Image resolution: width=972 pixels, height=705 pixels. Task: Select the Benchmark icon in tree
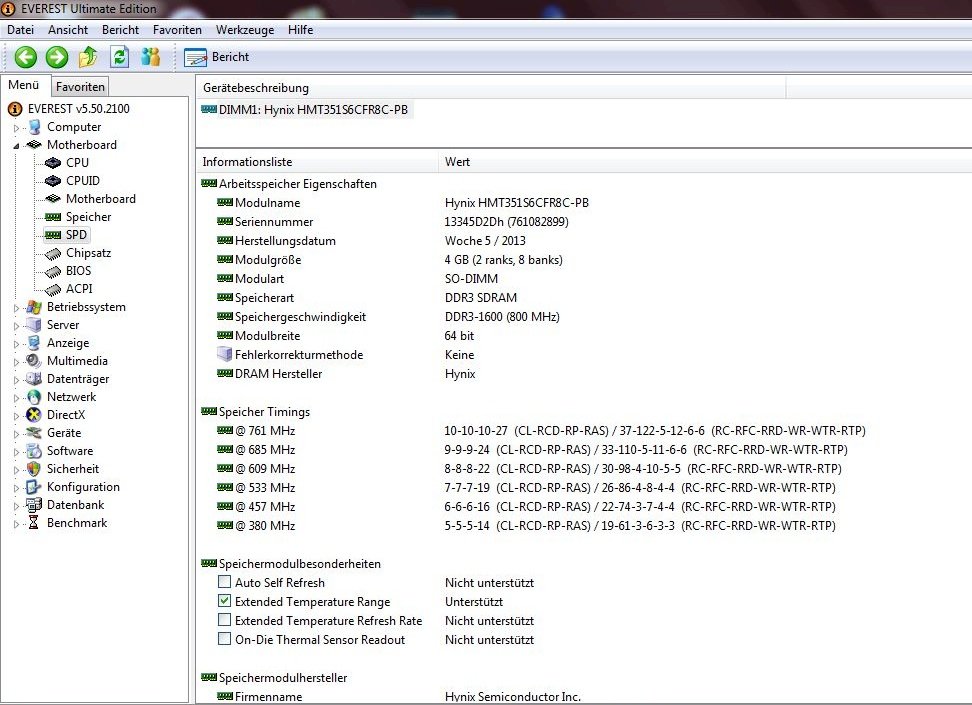click(35, 523)
